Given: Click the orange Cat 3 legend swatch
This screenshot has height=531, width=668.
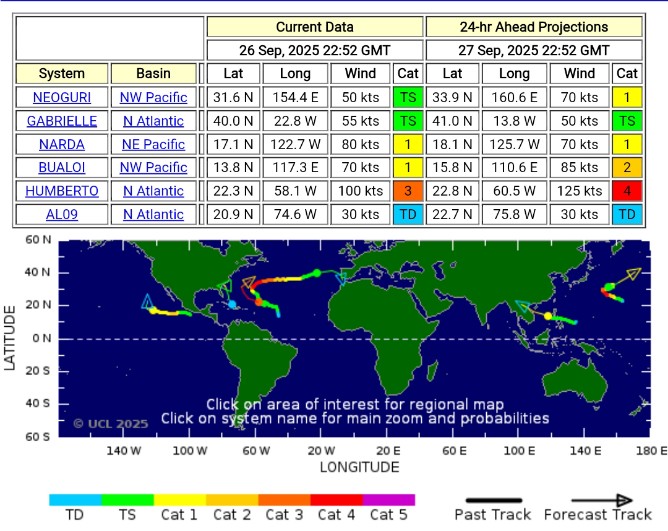Looking at the screenshot, I should (x=285, y=500).
